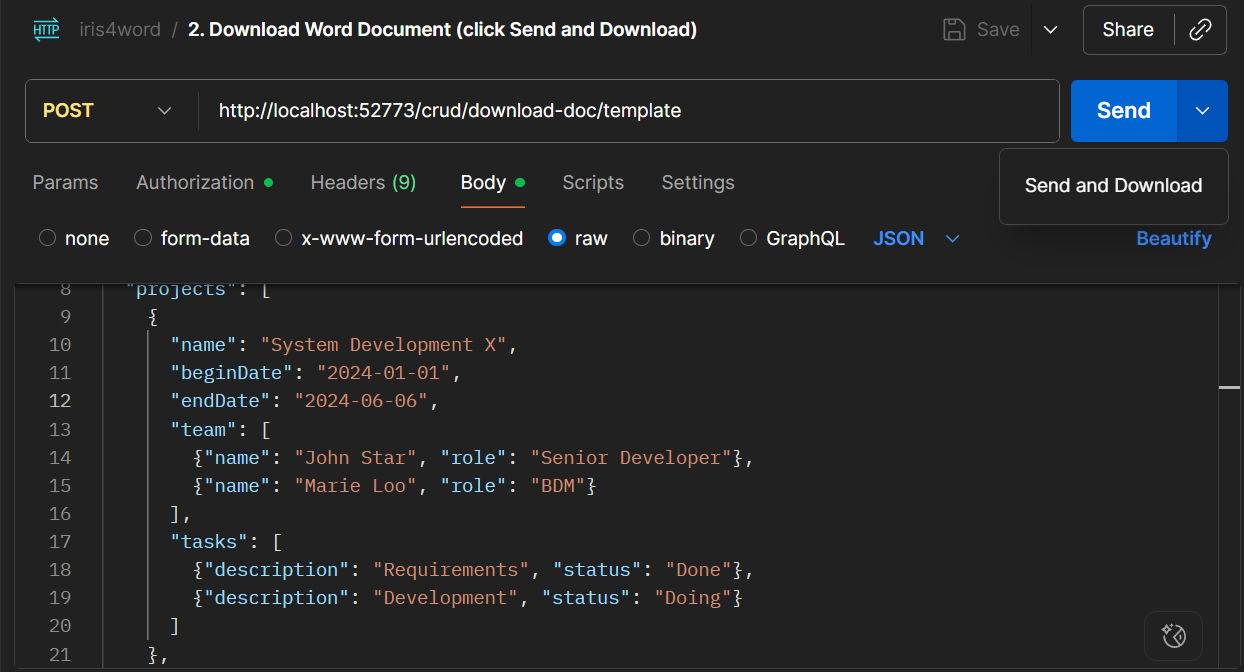Select the form-data radio option
This screenshot has height=672, width=1244.
143,238
